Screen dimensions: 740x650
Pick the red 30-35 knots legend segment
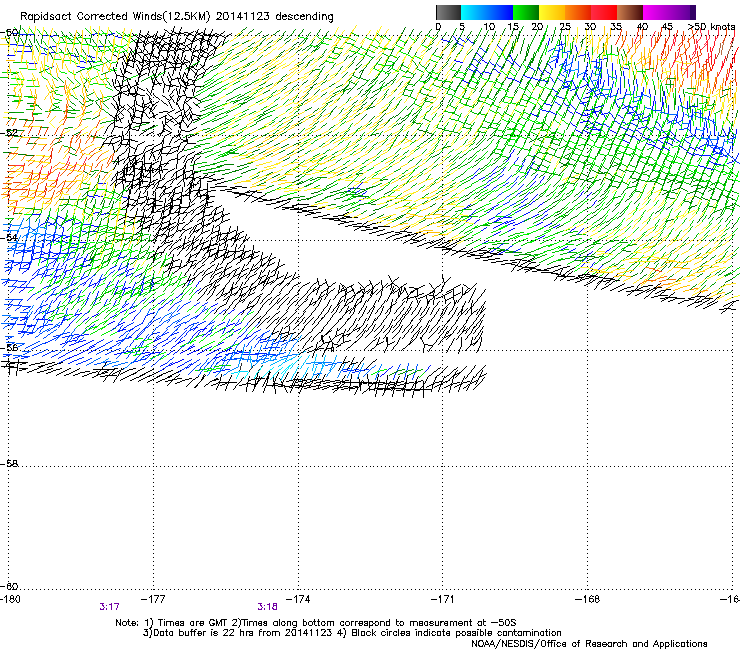pyautogui.click(x=604, y=12)
